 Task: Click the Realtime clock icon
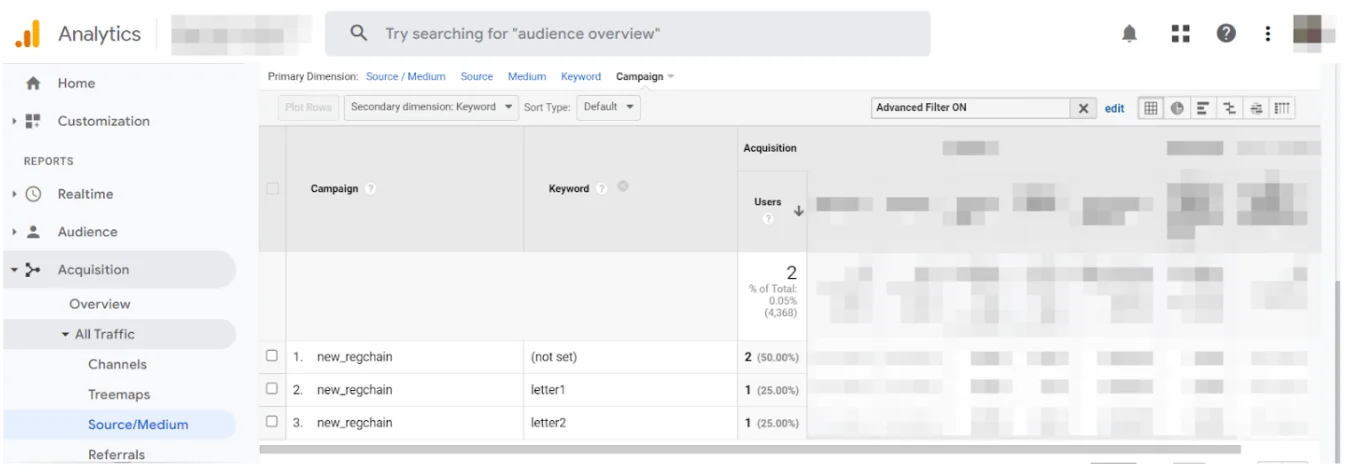pyautogui.click(x=34, y=194)
